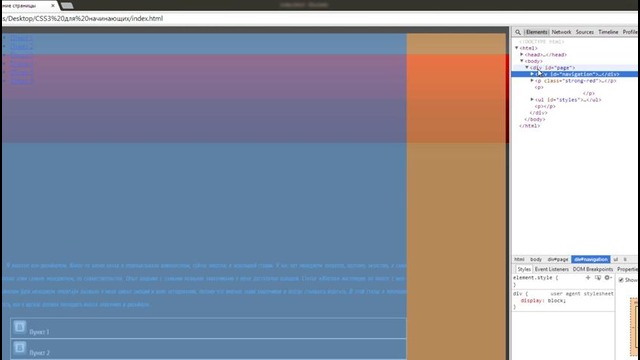Select the DOM Breakpoints sidebar tab
The height and width of the screenshot is (360, 640).
593,269
